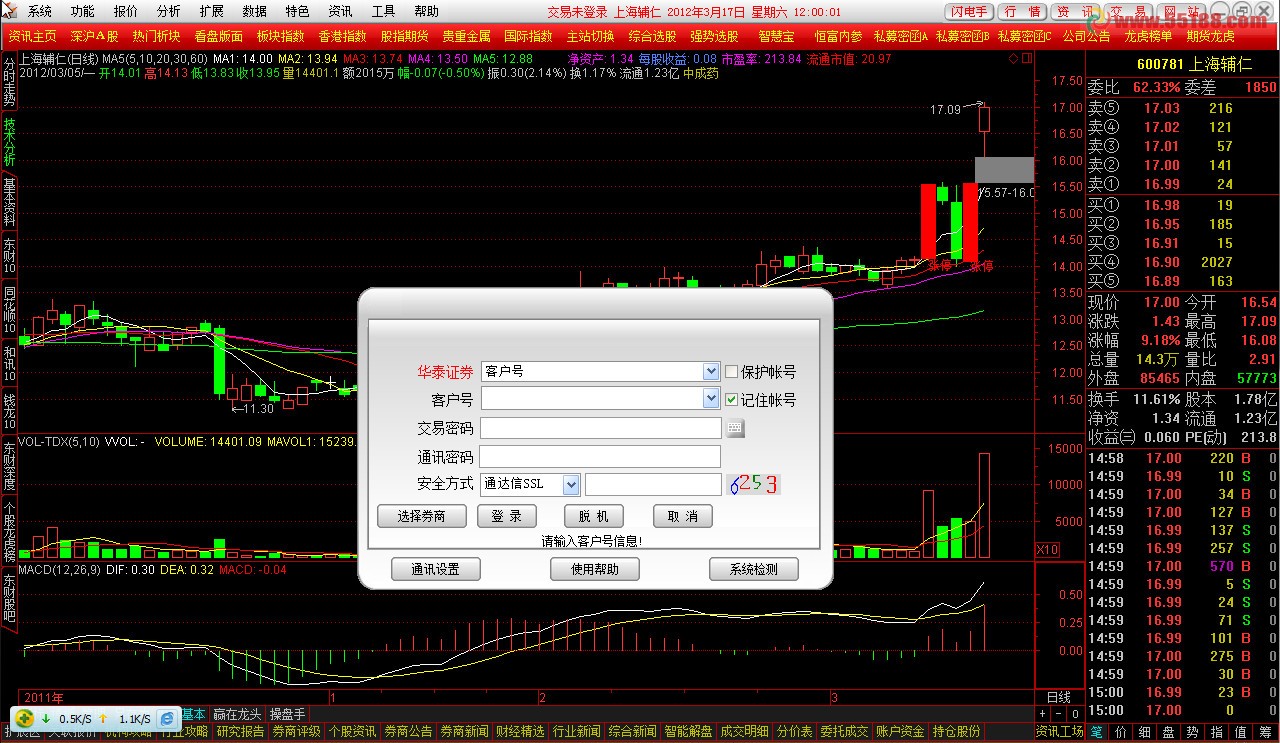Click the minus zoom button under 日线

pyautogui.click(x=1059, y=714)
